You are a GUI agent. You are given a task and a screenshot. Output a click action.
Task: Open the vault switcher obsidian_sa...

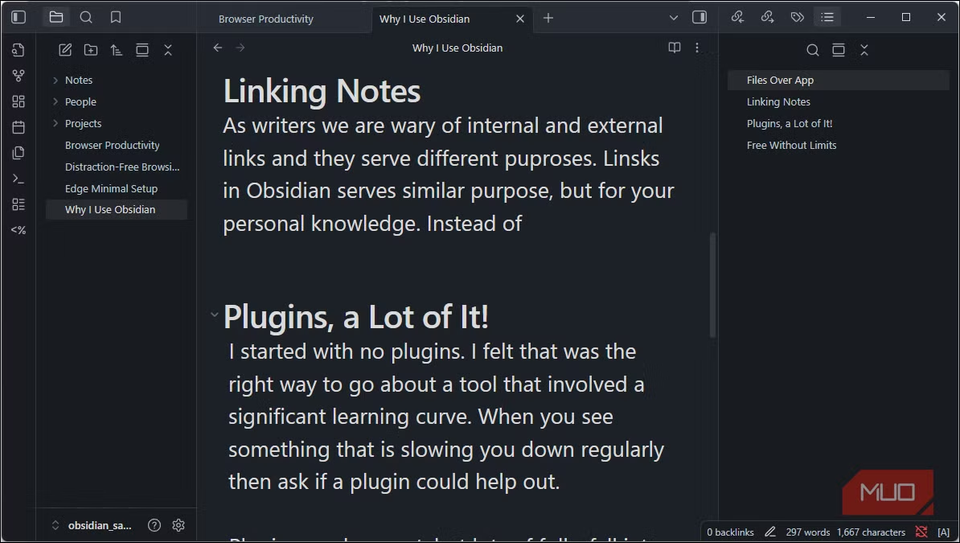coord(92,525)
